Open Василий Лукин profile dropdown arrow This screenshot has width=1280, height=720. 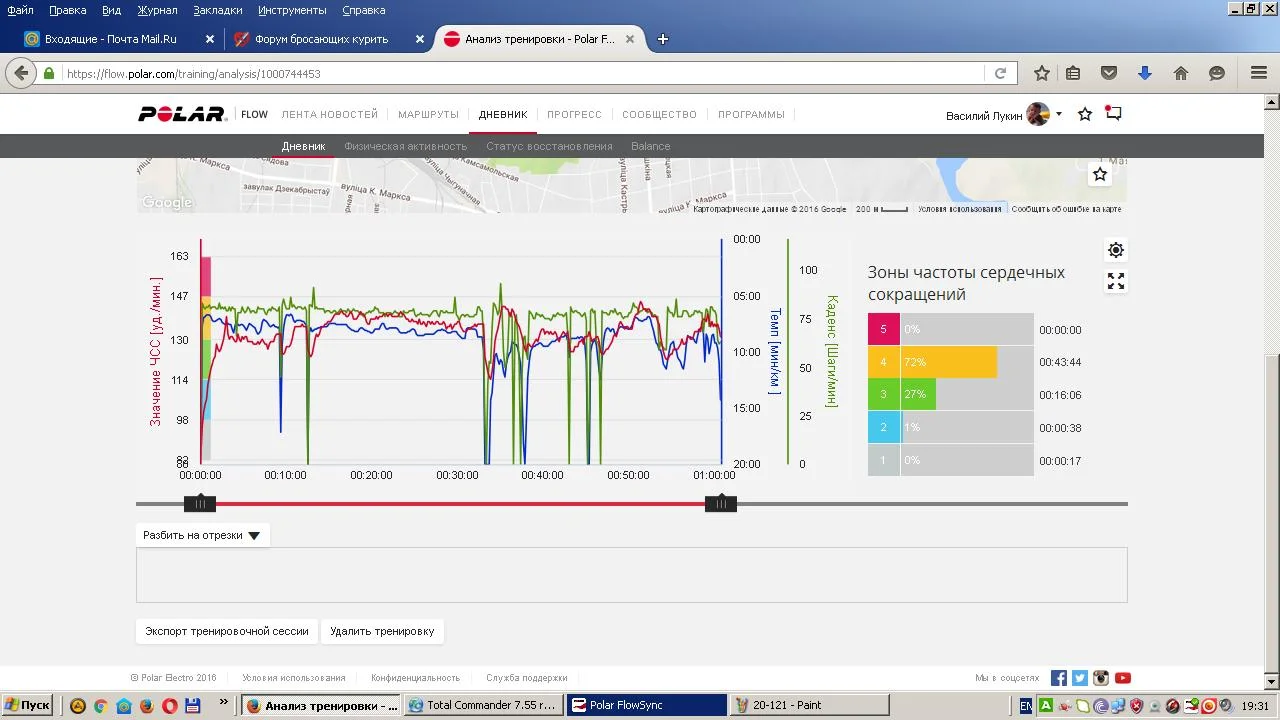1059,114
